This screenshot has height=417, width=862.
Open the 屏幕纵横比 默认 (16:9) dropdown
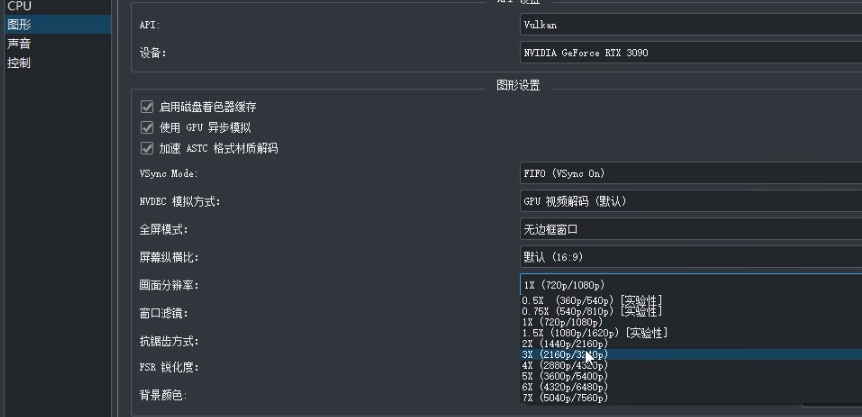tap(690, 257)
